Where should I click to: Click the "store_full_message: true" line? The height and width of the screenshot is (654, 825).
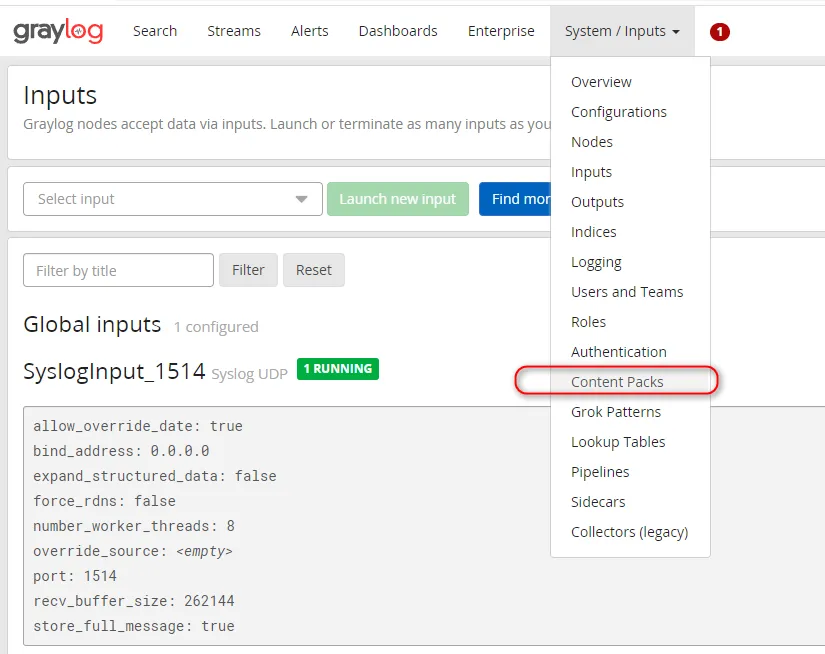pos(134,626)
